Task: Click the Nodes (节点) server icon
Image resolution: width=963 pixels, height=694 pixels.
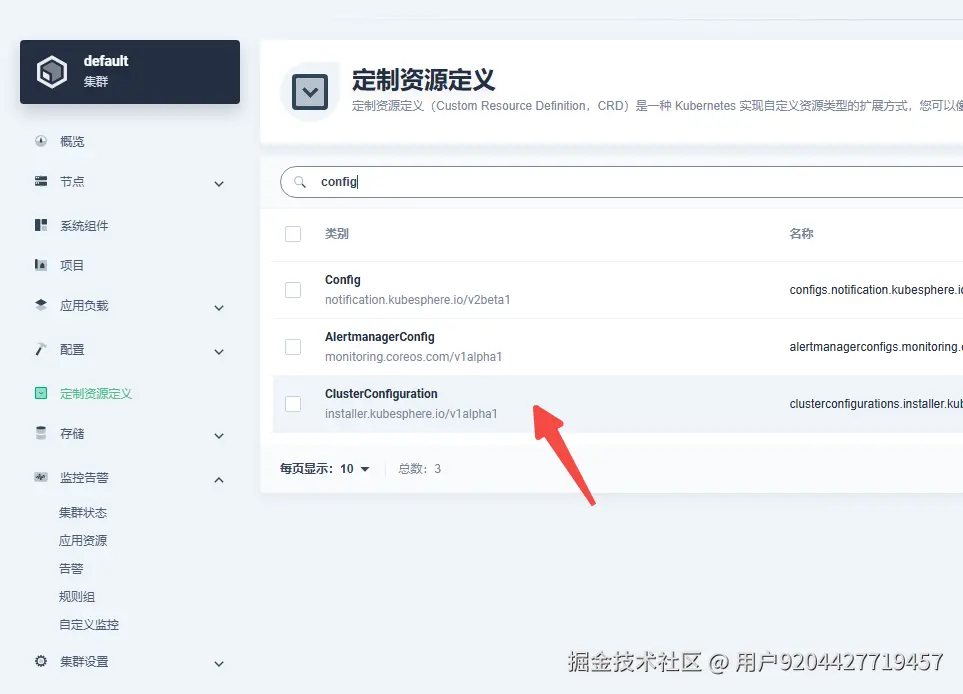Action: click(41, 181)
